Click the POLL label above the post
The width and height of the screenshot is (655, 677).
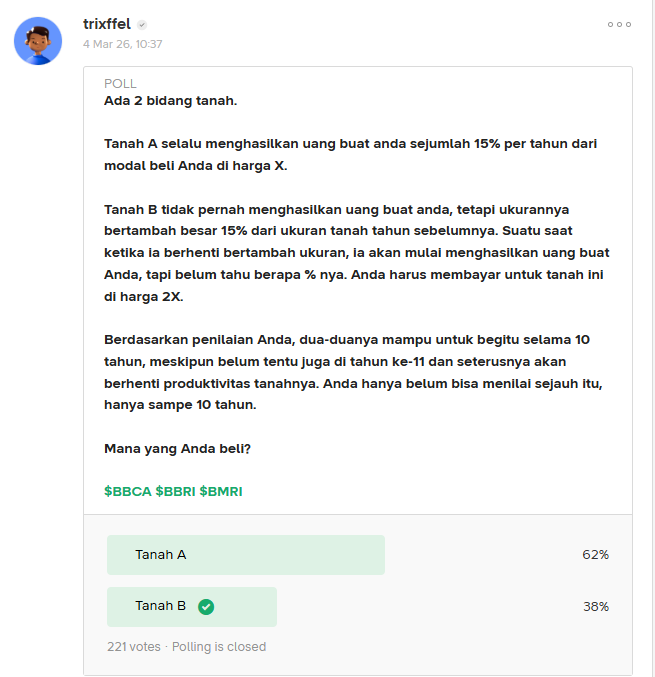coord(120,84)
